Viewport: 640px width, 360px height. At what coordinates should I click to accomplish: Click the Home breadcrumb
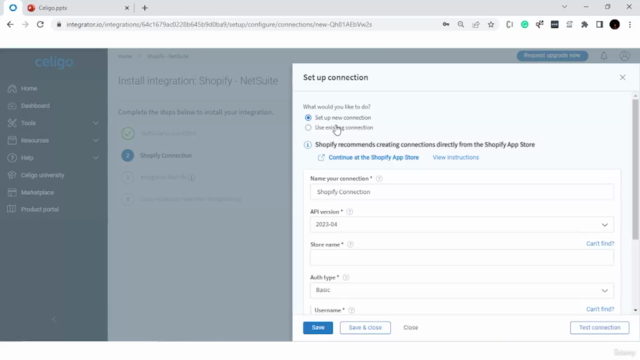tap(125, 56)
